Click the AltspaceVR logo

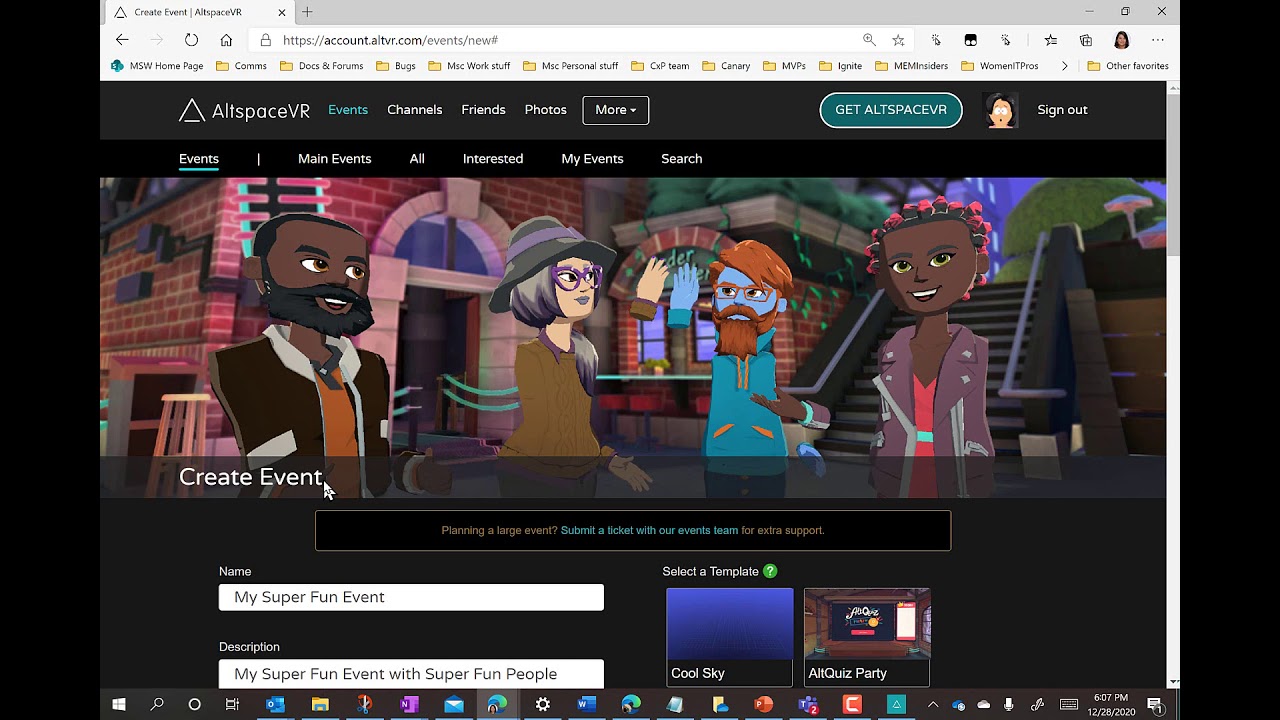pos(244,110)
